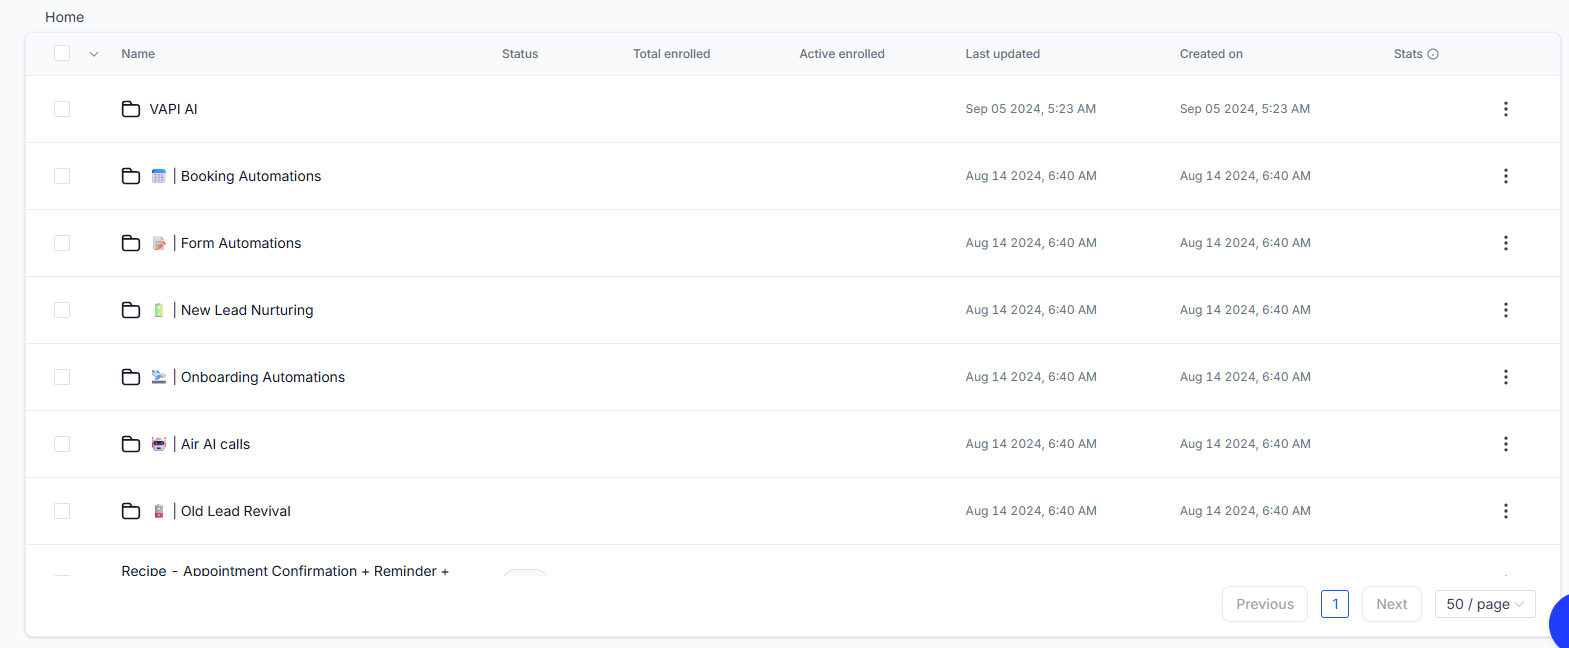This screenshot has height=648, width=1569.
Task: Click the robot emoji beside Air AI calls
Action: point(159,444)
